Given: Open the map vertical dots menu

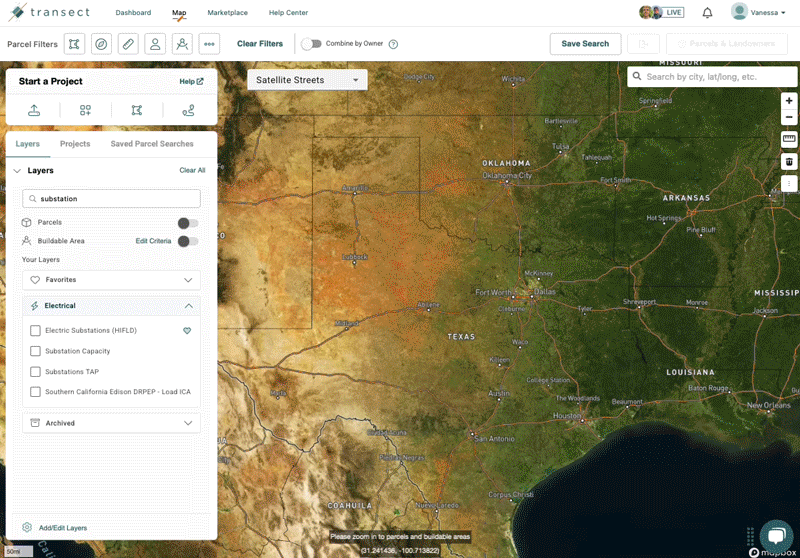Looking at the screenshot, I should tap(789, 183).
